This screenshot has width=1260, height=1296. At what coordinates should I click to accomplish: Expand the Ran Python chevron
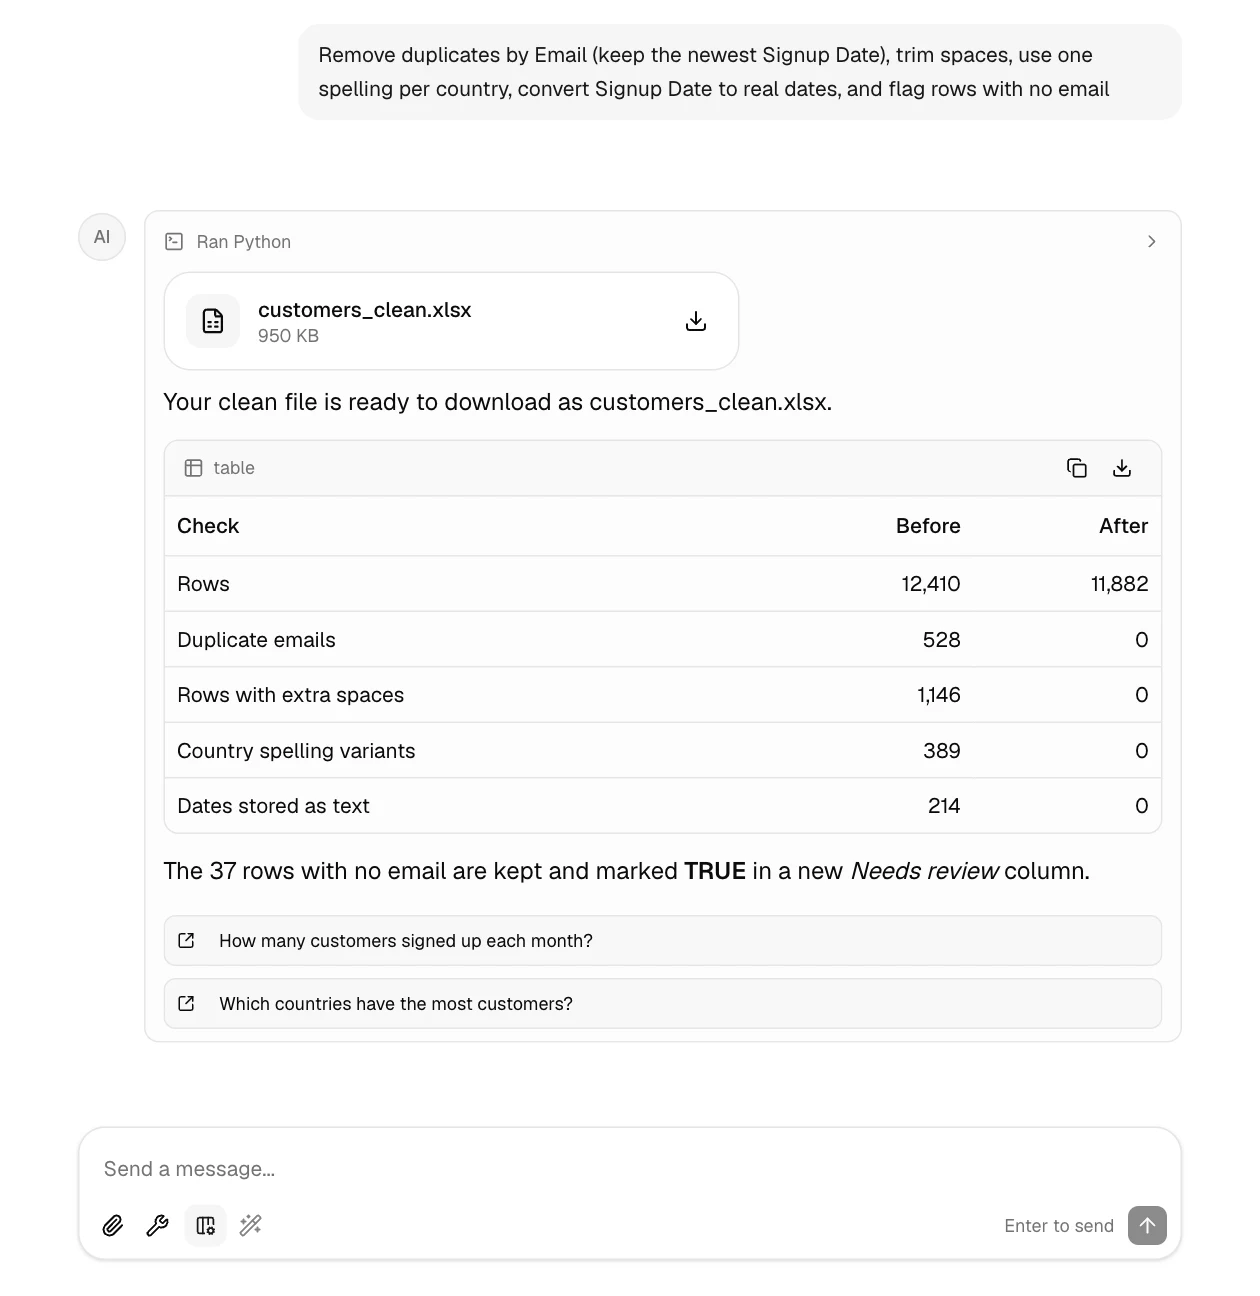tap(1152, 242)
